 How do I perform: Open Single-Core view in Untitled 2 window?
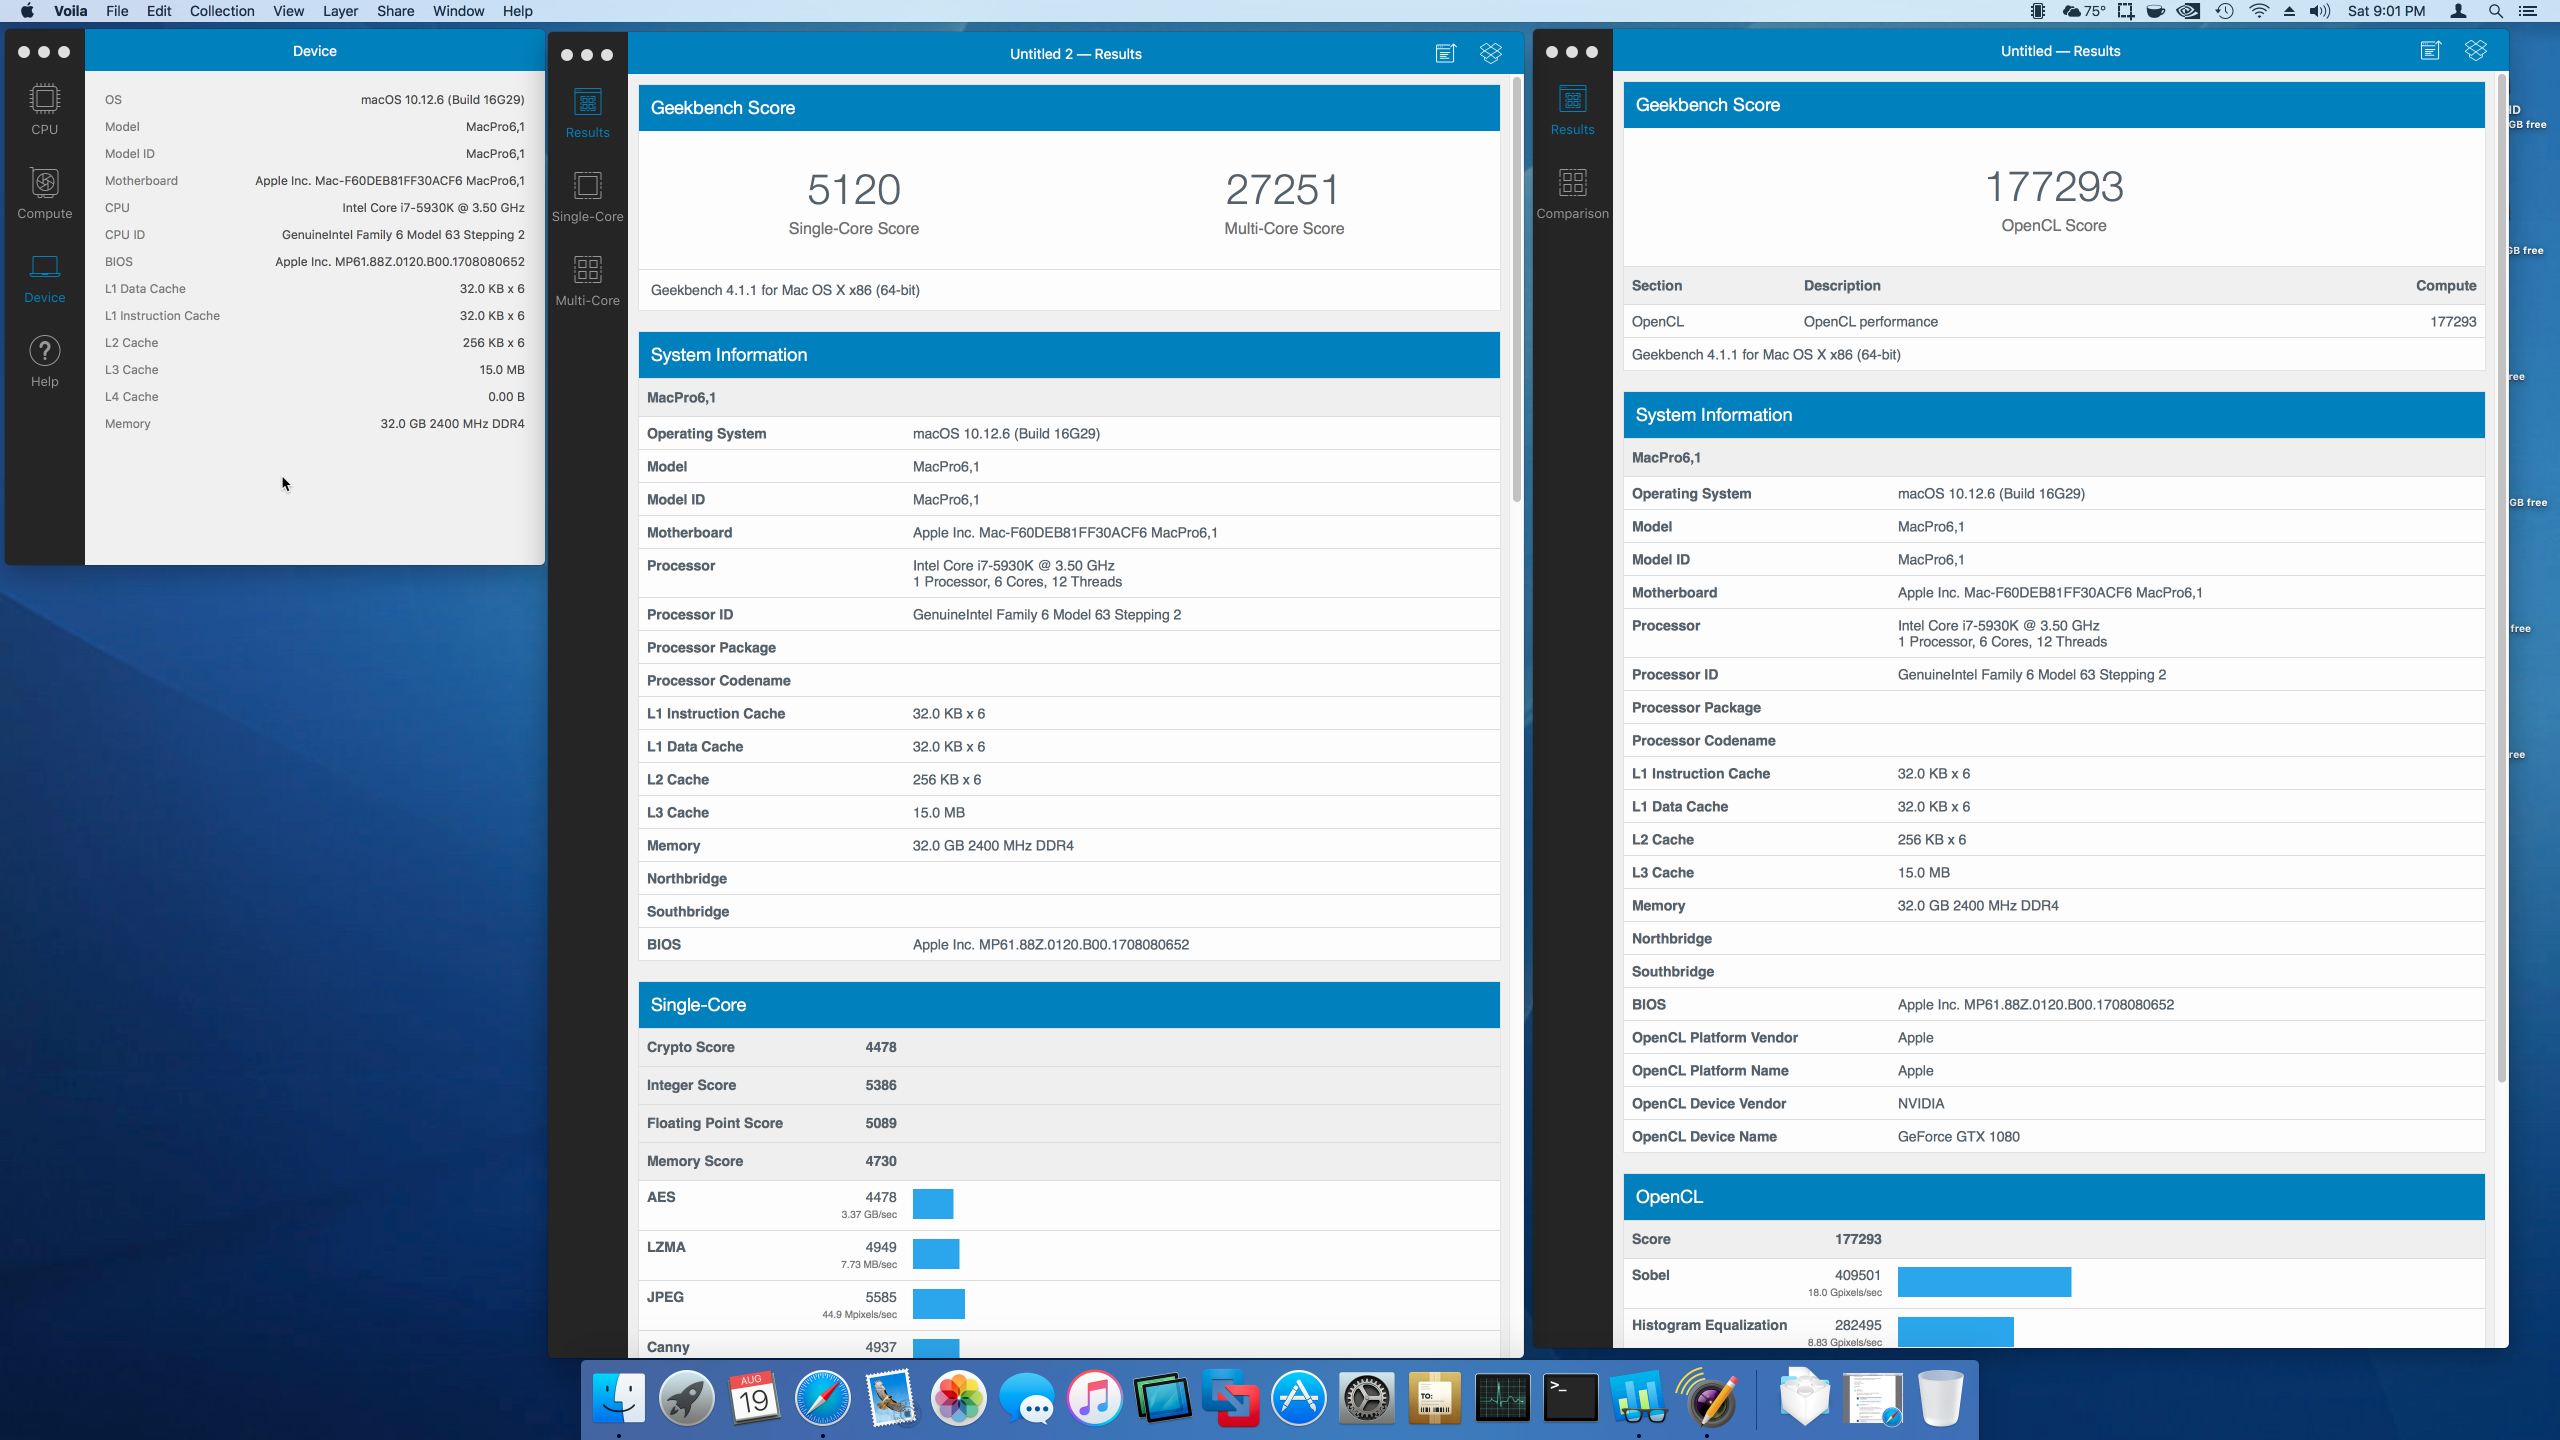tap(588, 196)
